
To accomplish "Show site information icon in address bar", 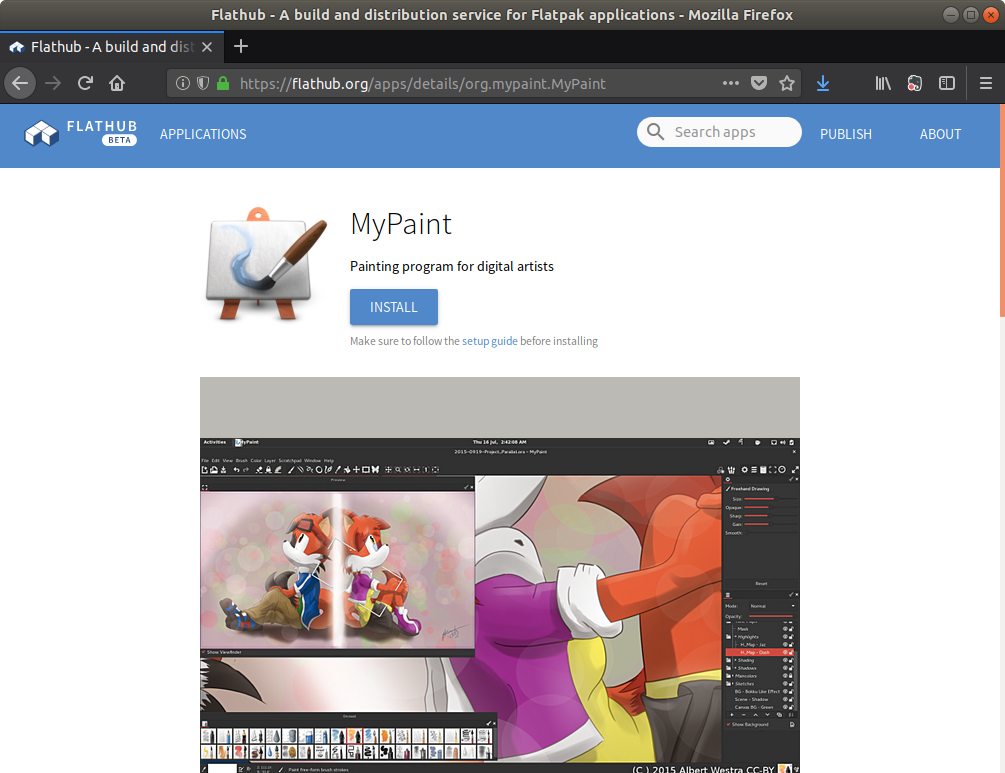I will [183, 84].
